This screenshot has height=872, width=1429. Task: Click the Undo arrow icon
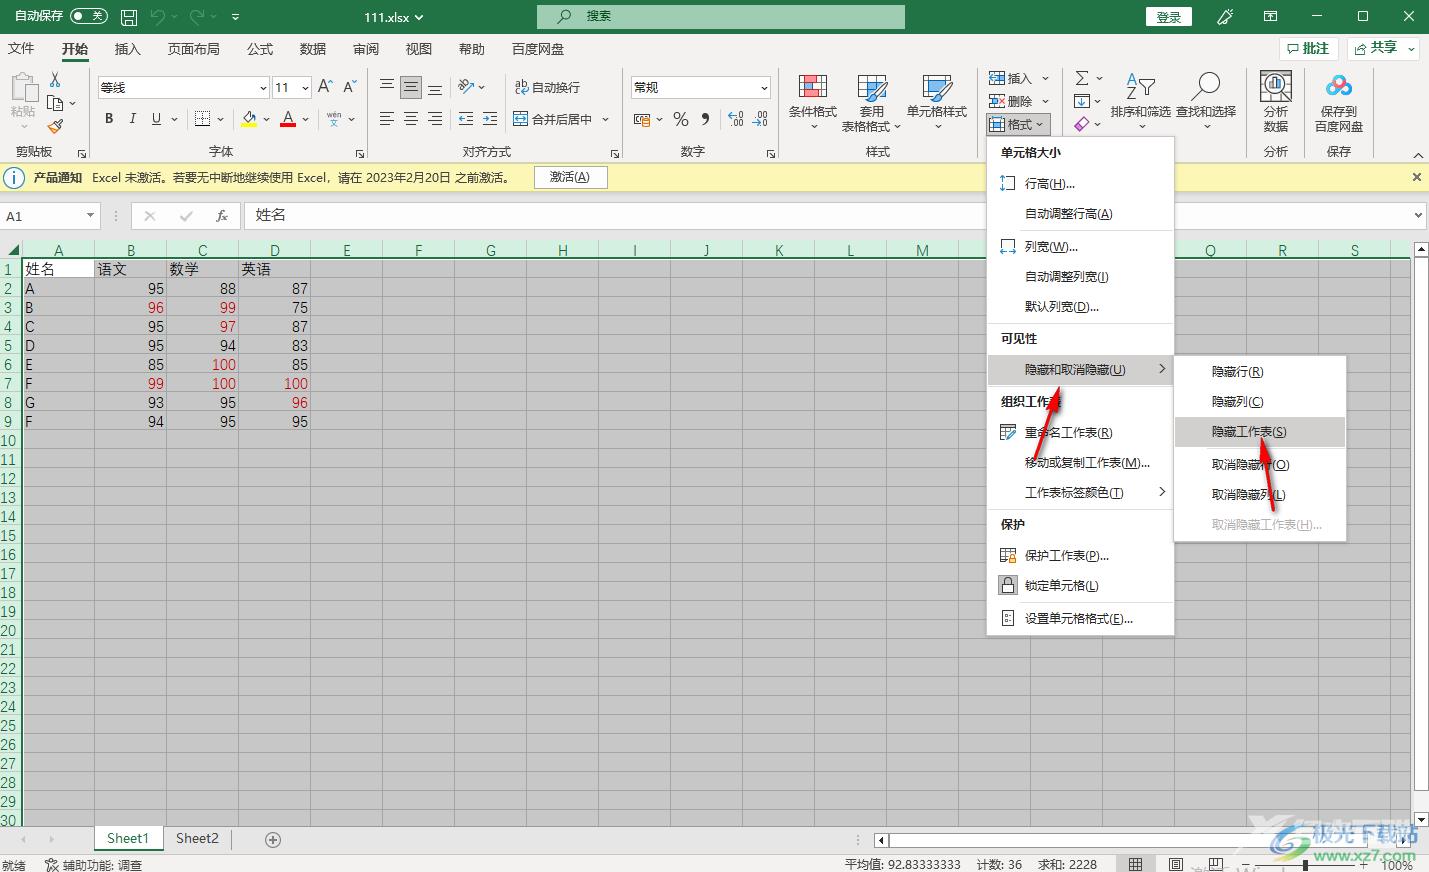(158, 17)
